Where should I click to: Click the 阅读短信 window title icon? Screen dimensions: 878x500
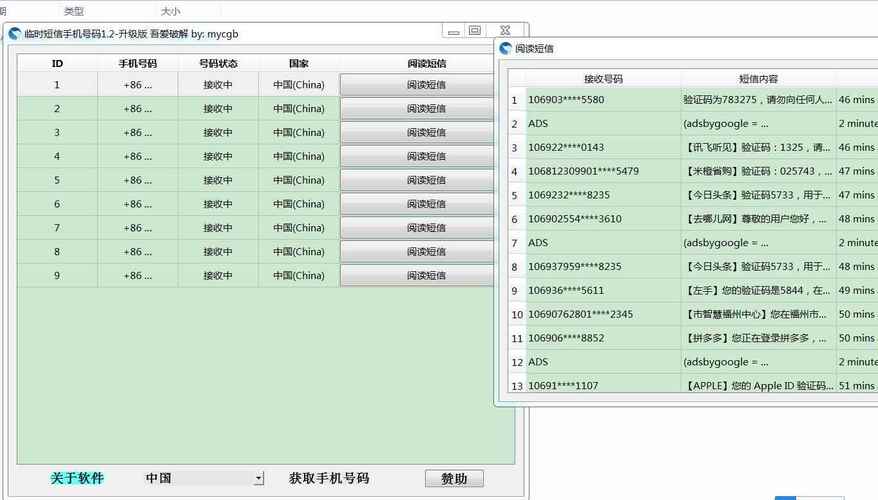[506, 48]
